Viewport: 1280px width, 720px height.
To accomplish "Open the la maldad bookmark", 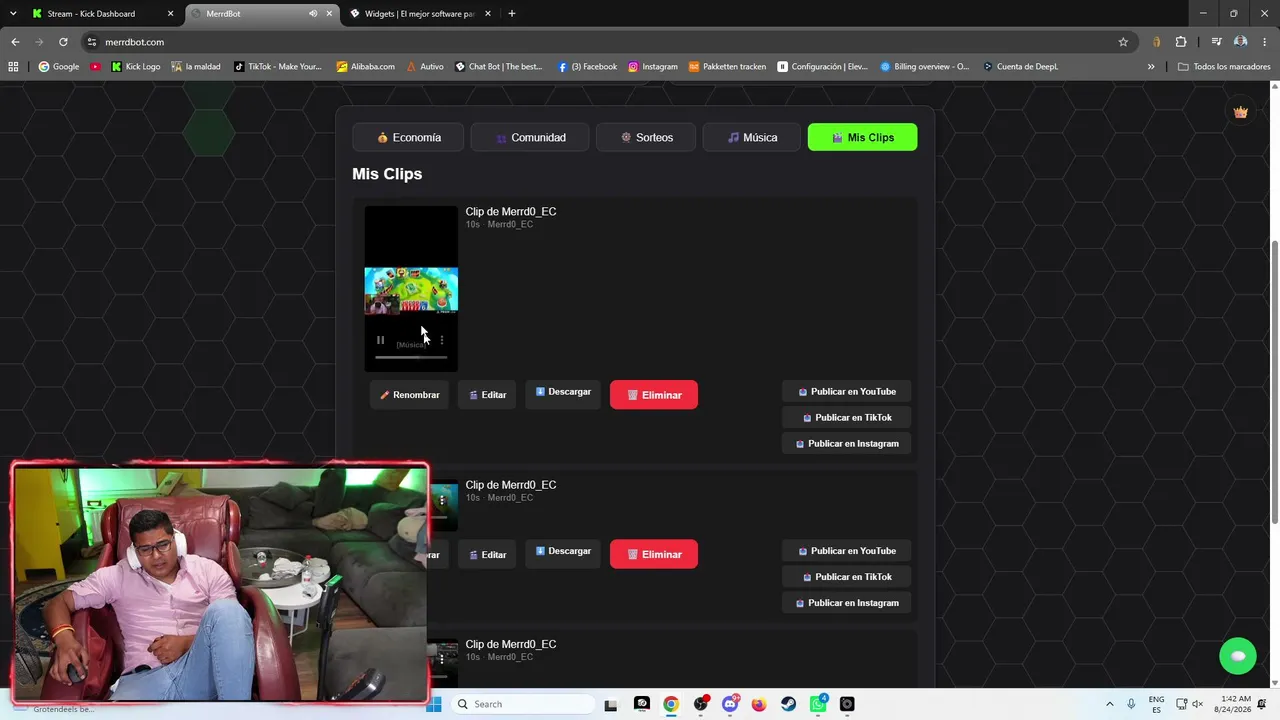I will [196, 67].
